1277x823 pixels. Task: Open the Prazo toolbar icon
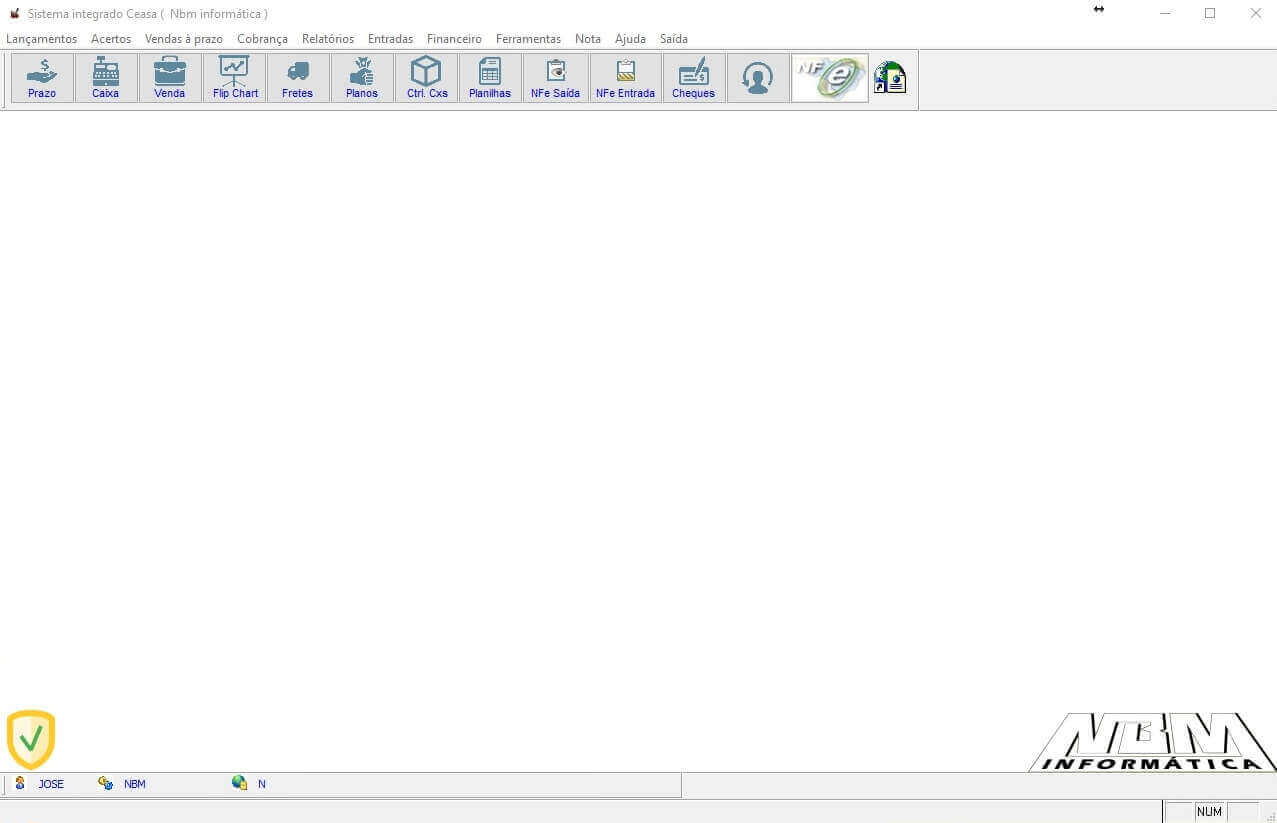tap(42, 78)
